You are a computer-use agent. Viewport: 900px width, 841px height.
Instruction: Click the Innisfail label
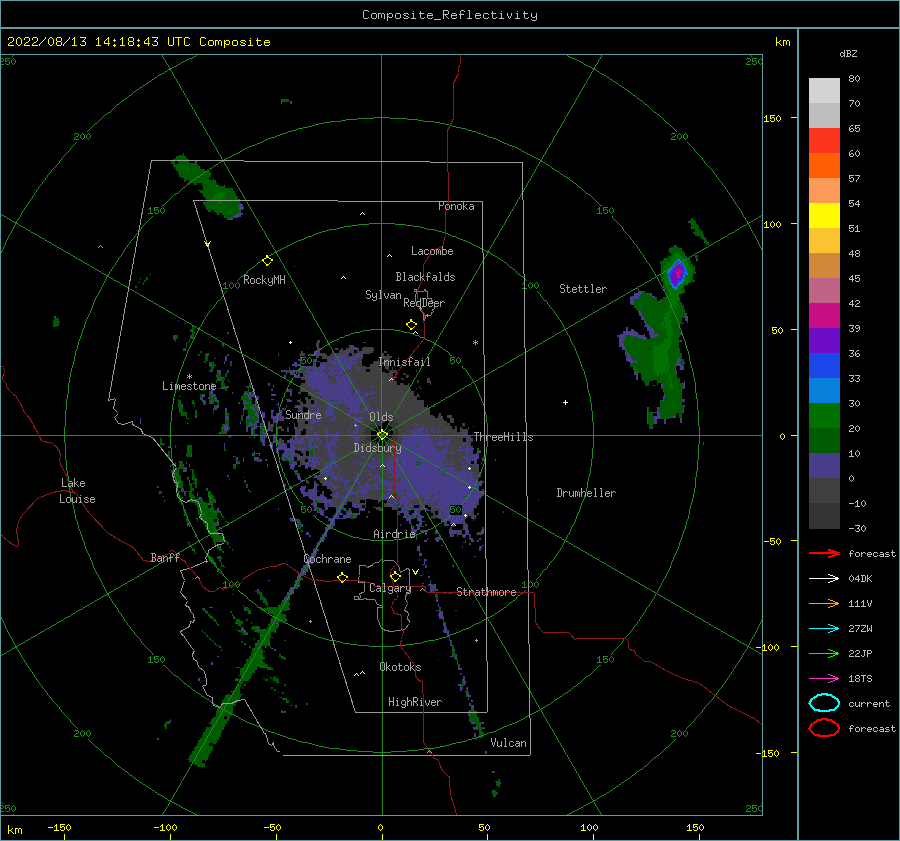tap(404, 362)
